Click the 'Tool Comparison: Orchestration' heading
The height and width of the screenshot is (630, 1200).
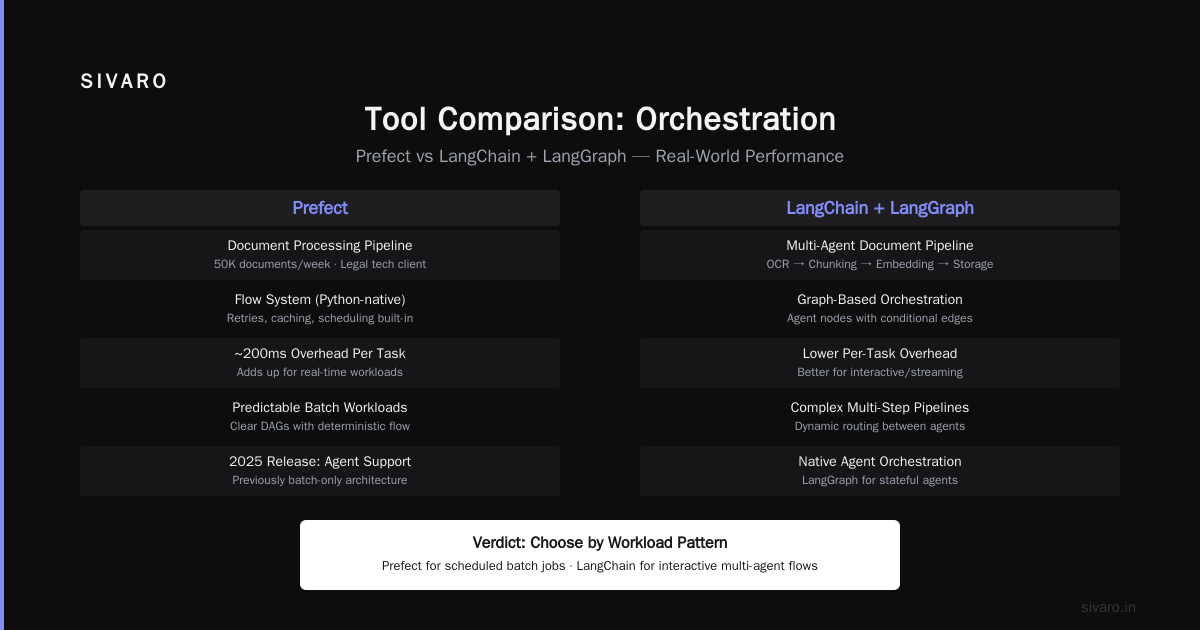tap(600, 119)
